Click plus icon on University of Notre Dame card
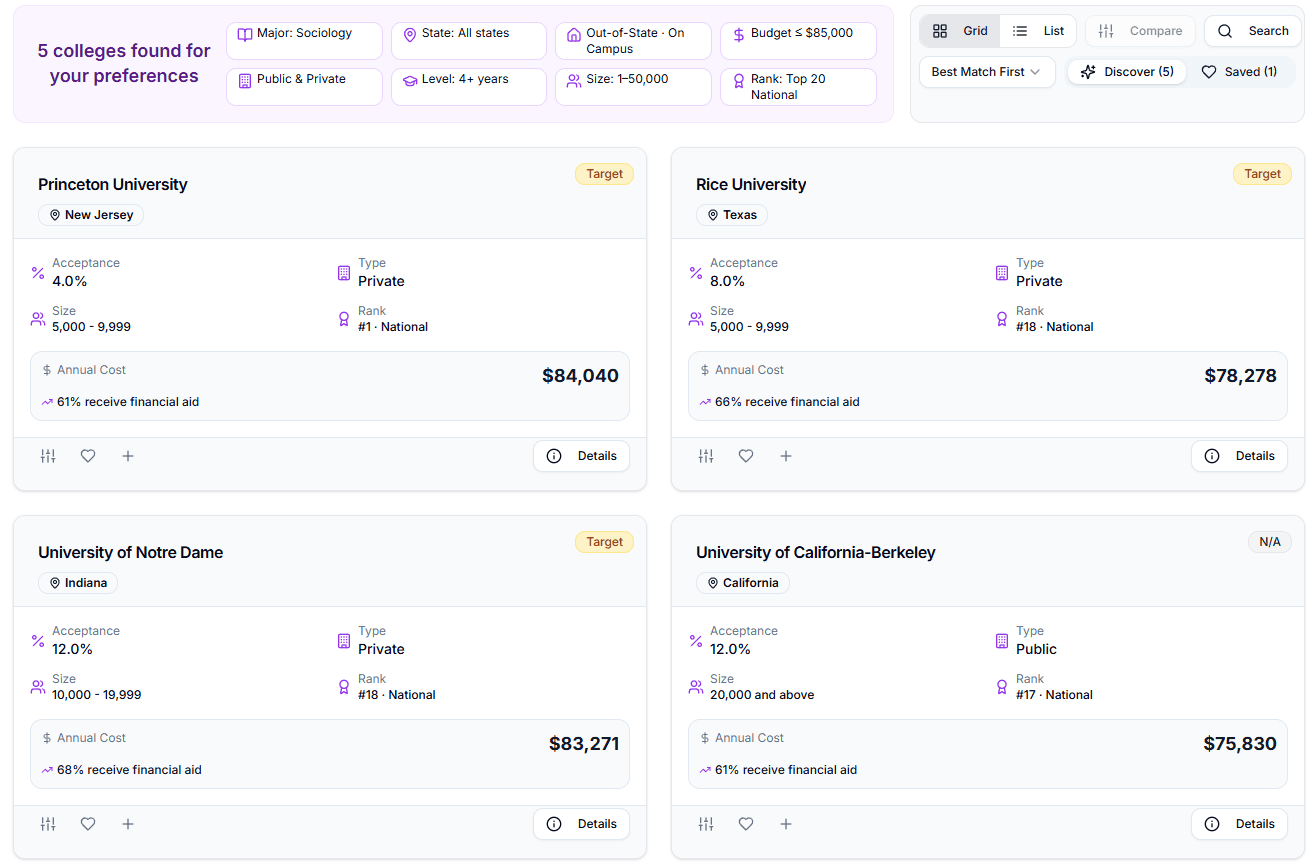1315x864 pixels. (128, 824)
